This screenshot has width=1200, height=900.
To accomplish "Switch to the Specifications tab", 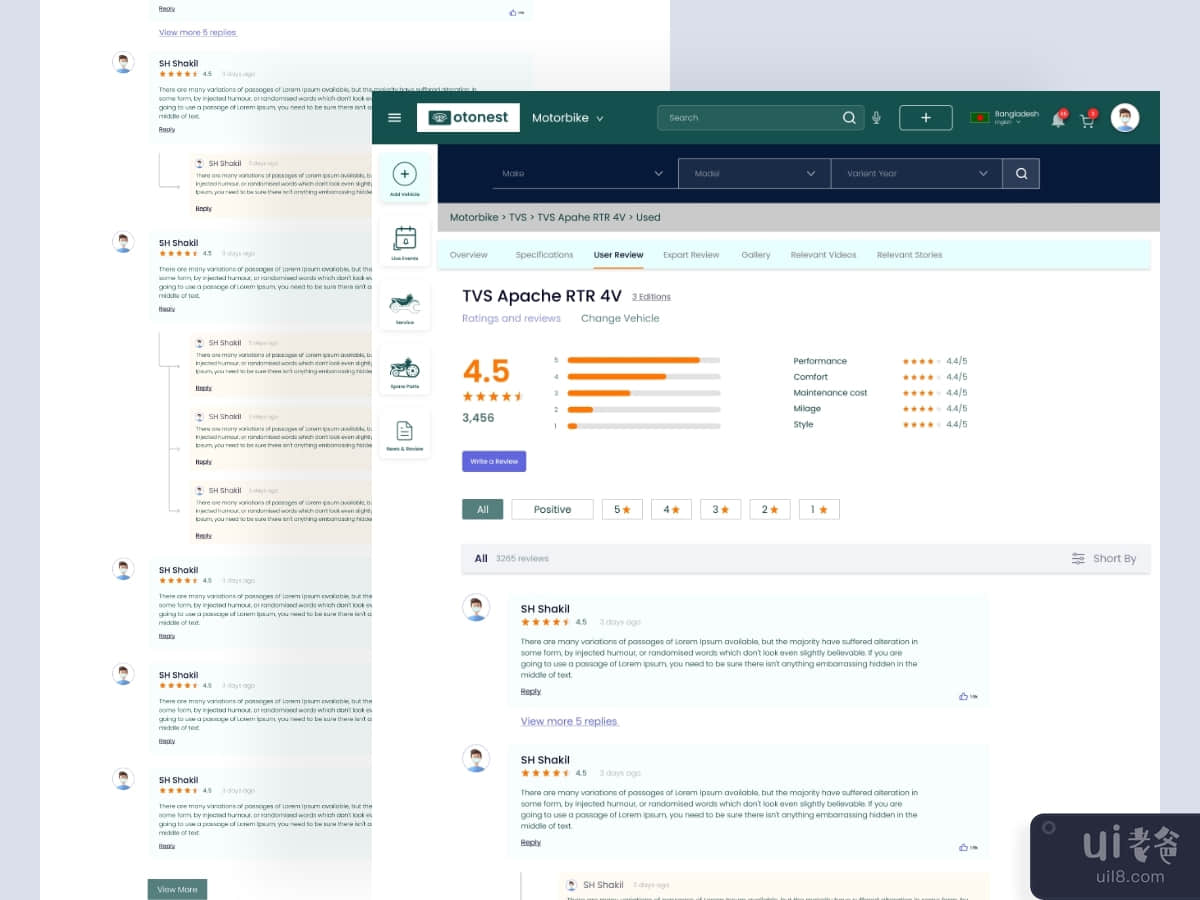I will pos(543,254).
